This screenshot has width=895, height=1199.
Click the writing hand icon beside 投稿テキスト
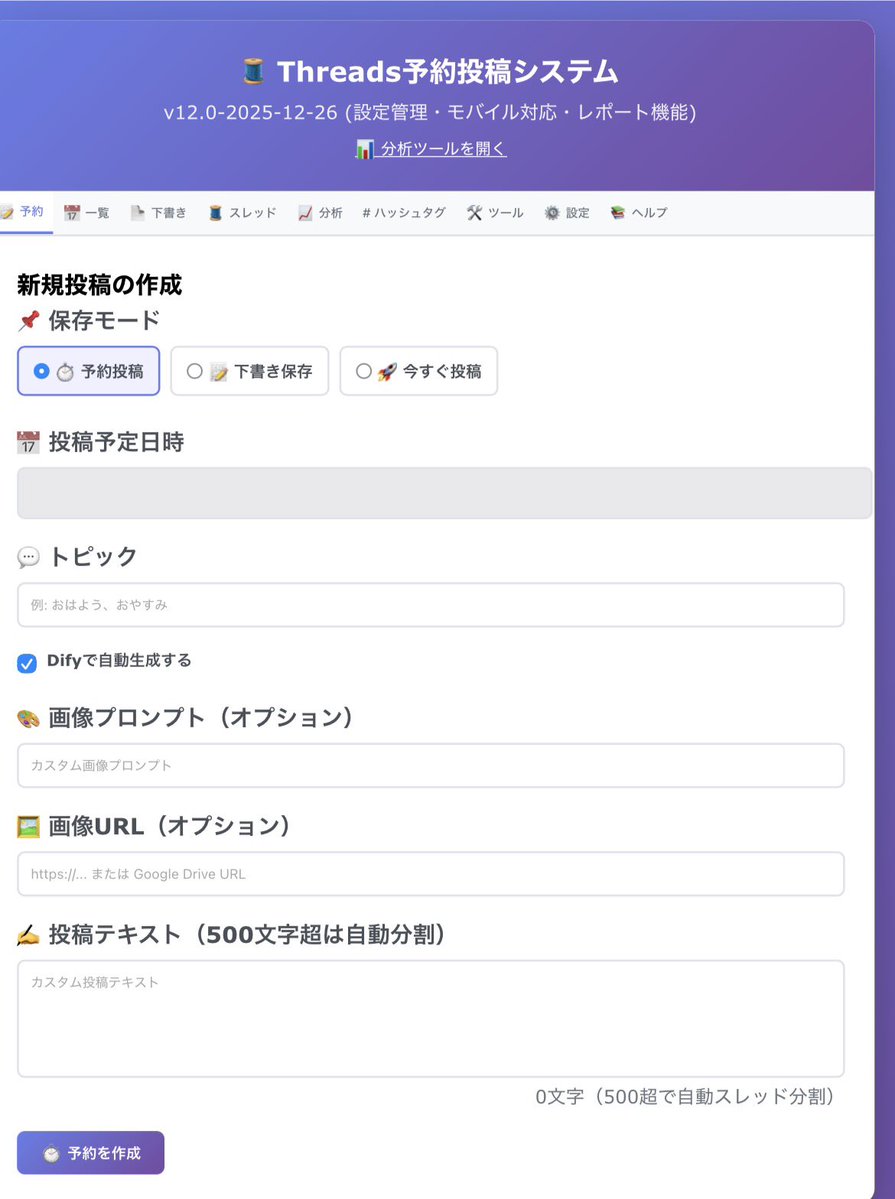[x=28, y=935]
